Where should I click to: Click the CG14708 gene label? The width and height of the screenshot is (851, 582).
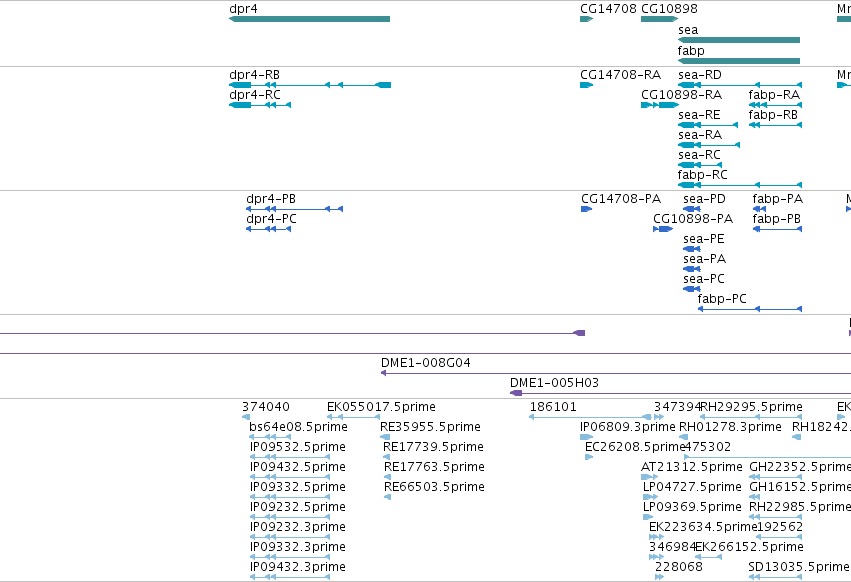(608, 9)
